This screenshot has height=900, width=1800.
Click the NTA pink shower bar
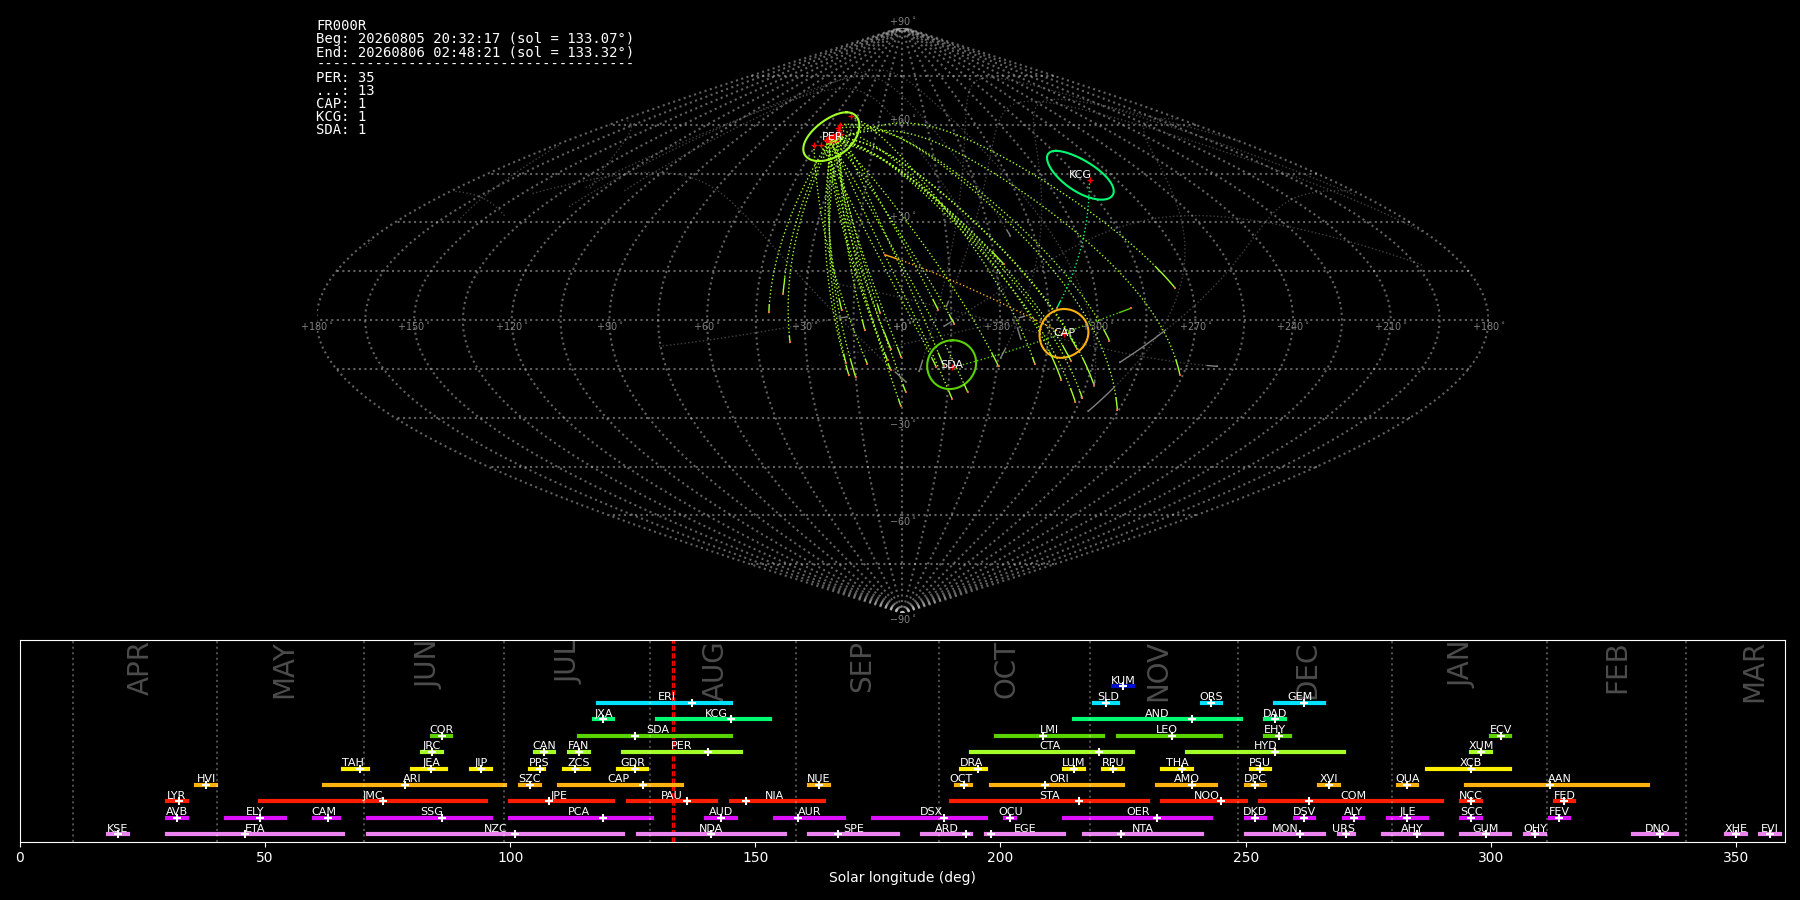point(1142,834)
